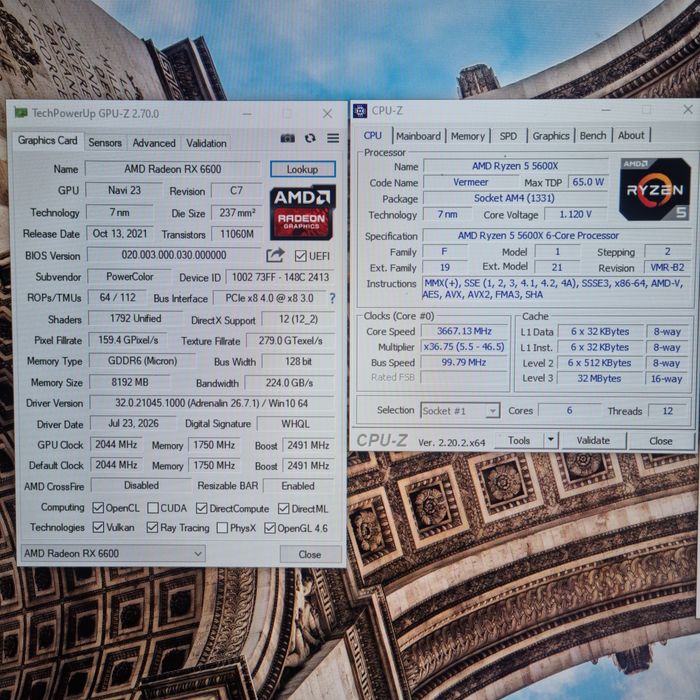Select the Graphics Card tab in GPU-Z
This screenshot has width=700, height=700.
(x=47, y=141)
